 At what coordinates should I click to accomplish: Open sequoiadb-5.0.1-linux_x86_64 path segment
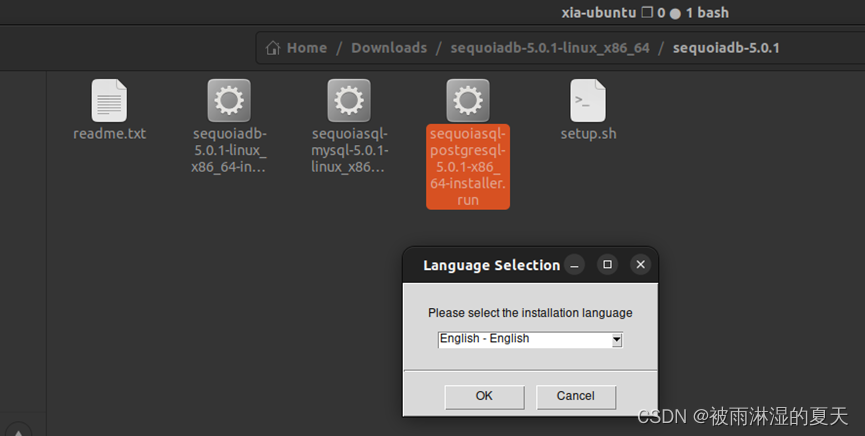pos(550,48)
